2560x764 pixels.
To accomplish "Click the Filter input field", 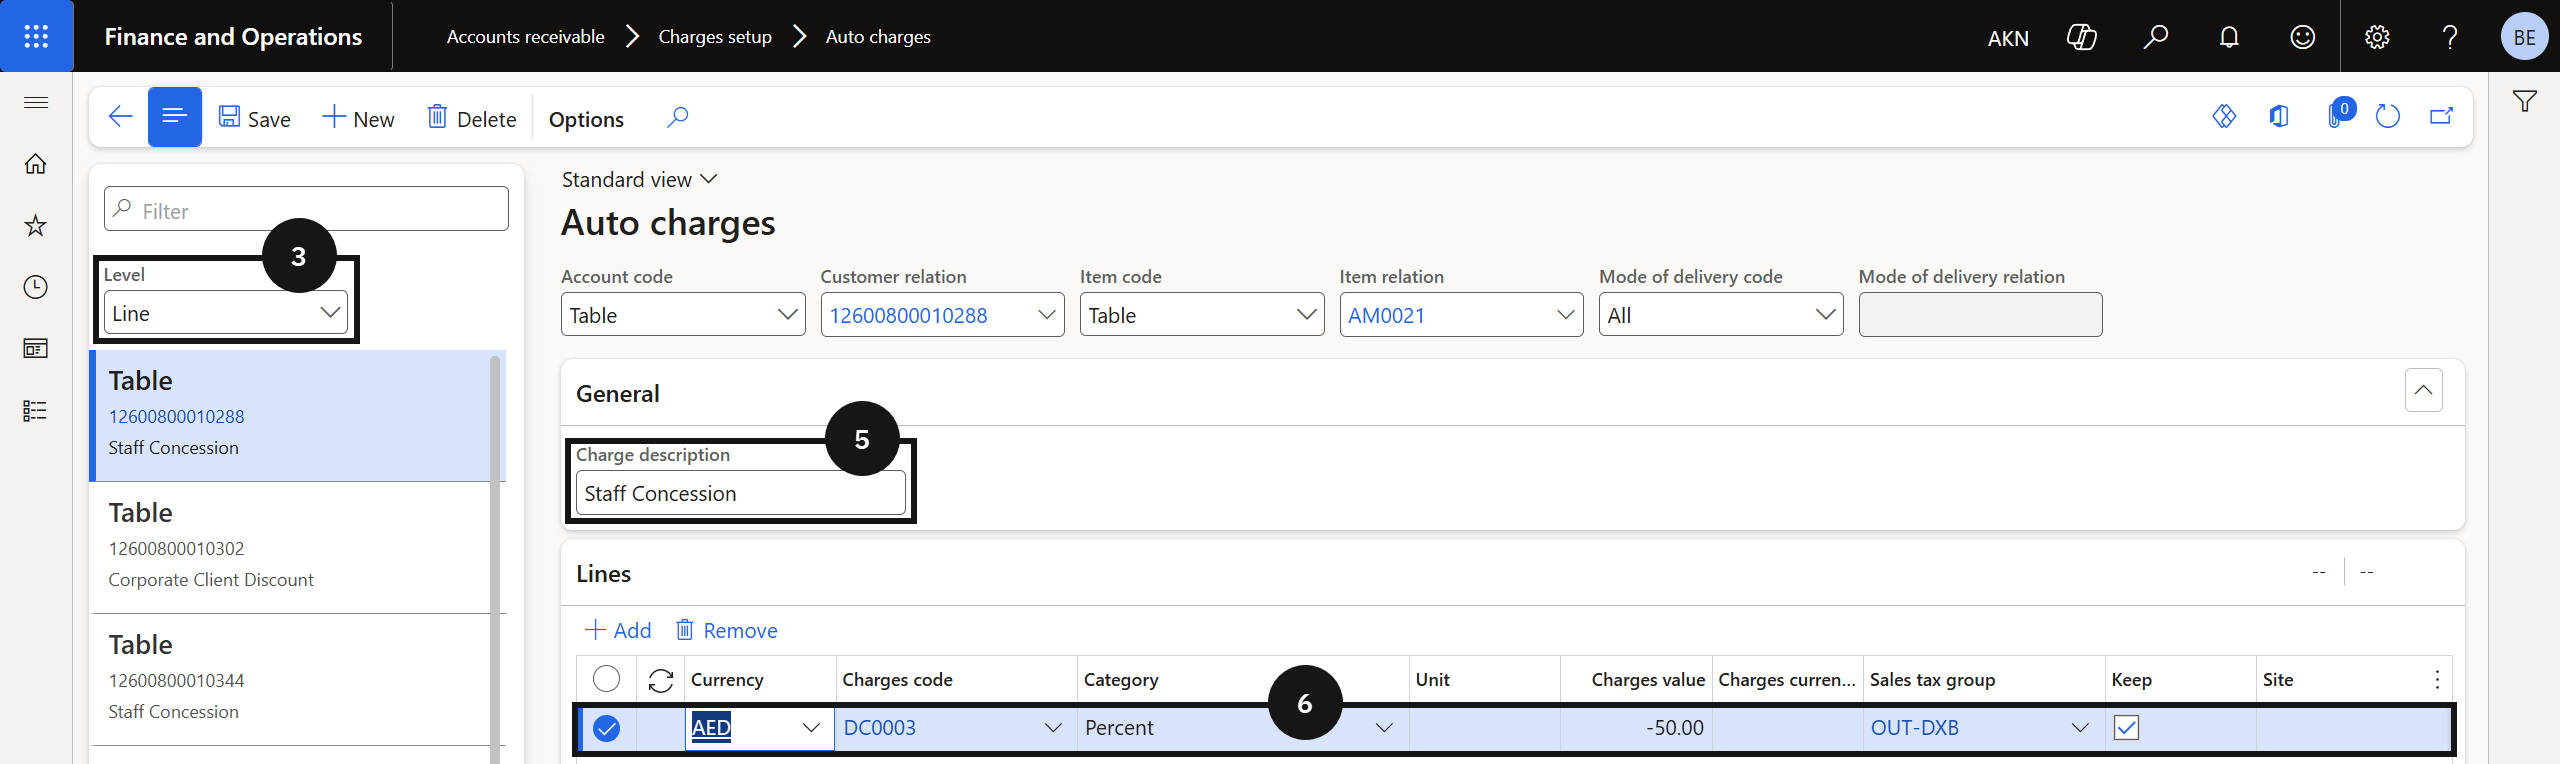I will (306, 209).
